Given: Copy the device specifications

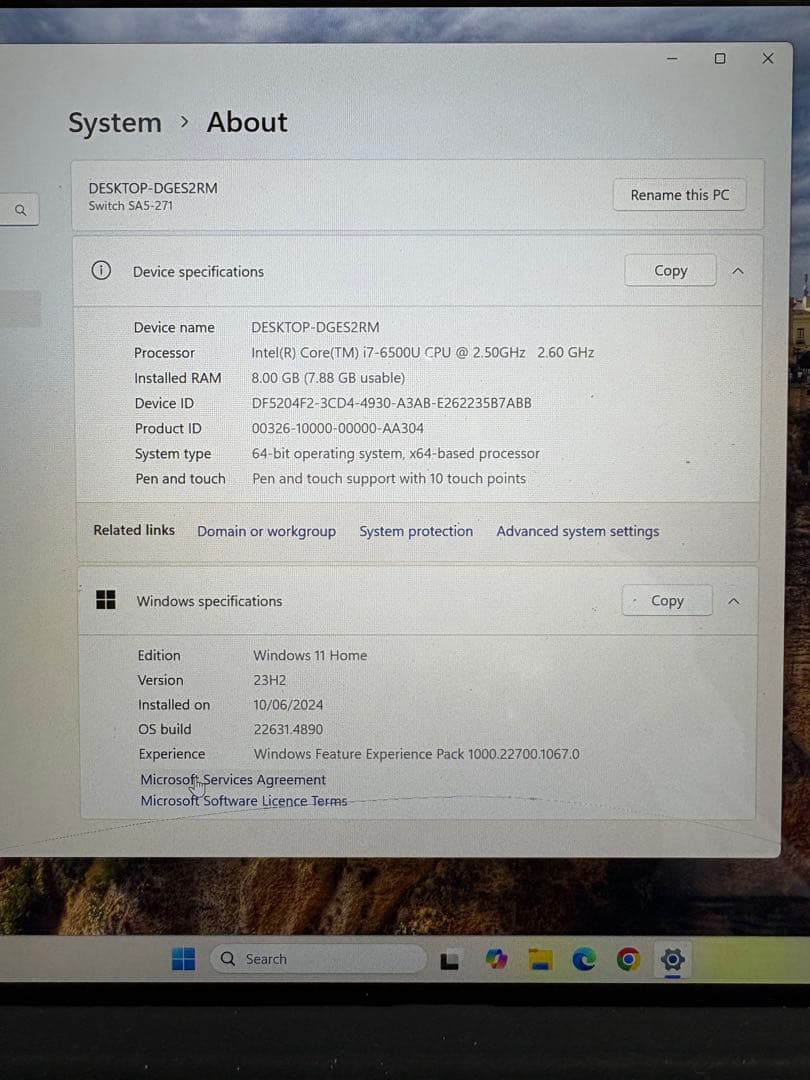Looking at the screenshot, I should tap(670, 270).
